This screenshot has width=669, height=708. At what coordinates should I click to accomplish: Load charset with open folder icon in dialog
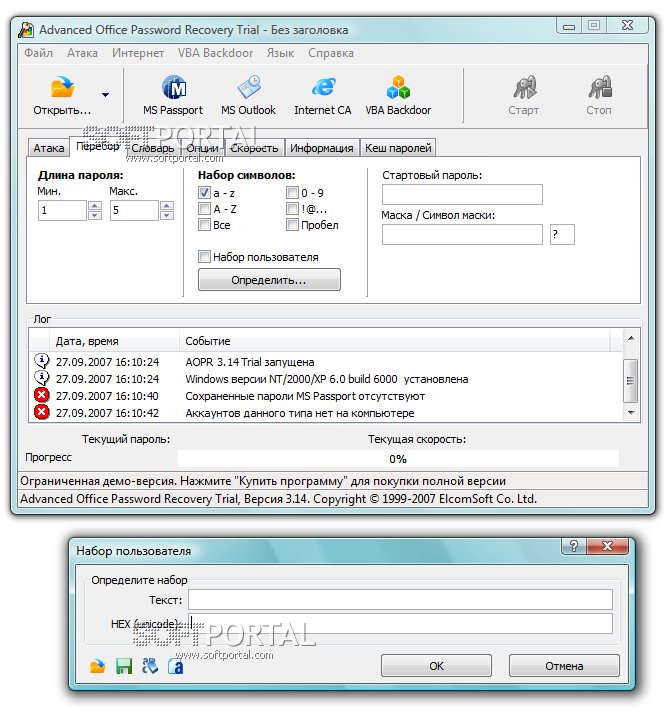point(98,666)
